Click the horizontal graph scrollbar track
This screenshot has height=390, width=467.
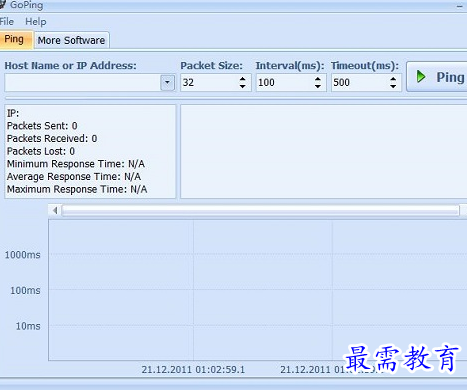point(261,210)
